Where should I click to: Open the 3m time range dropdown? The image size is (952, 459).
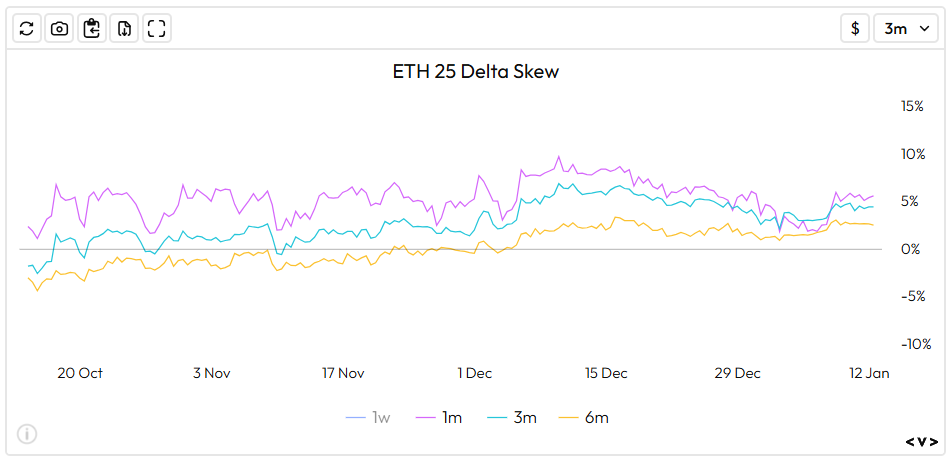click(x=907, y=28)
